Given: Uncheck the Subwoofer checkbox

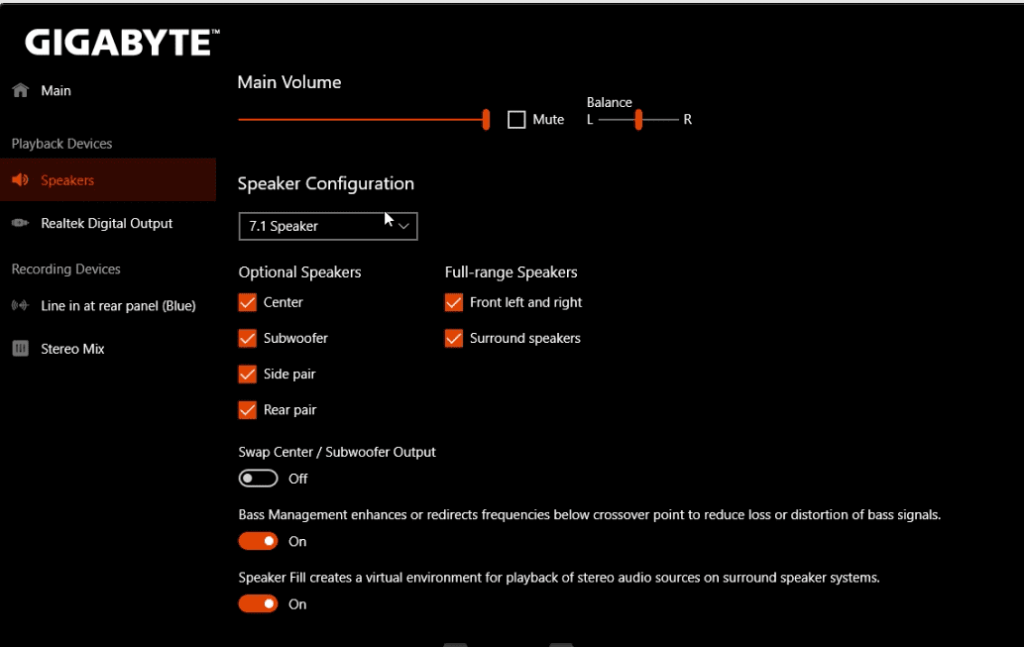Looking at the screenshot, I should pyautogui.click(x=248, y=338).
